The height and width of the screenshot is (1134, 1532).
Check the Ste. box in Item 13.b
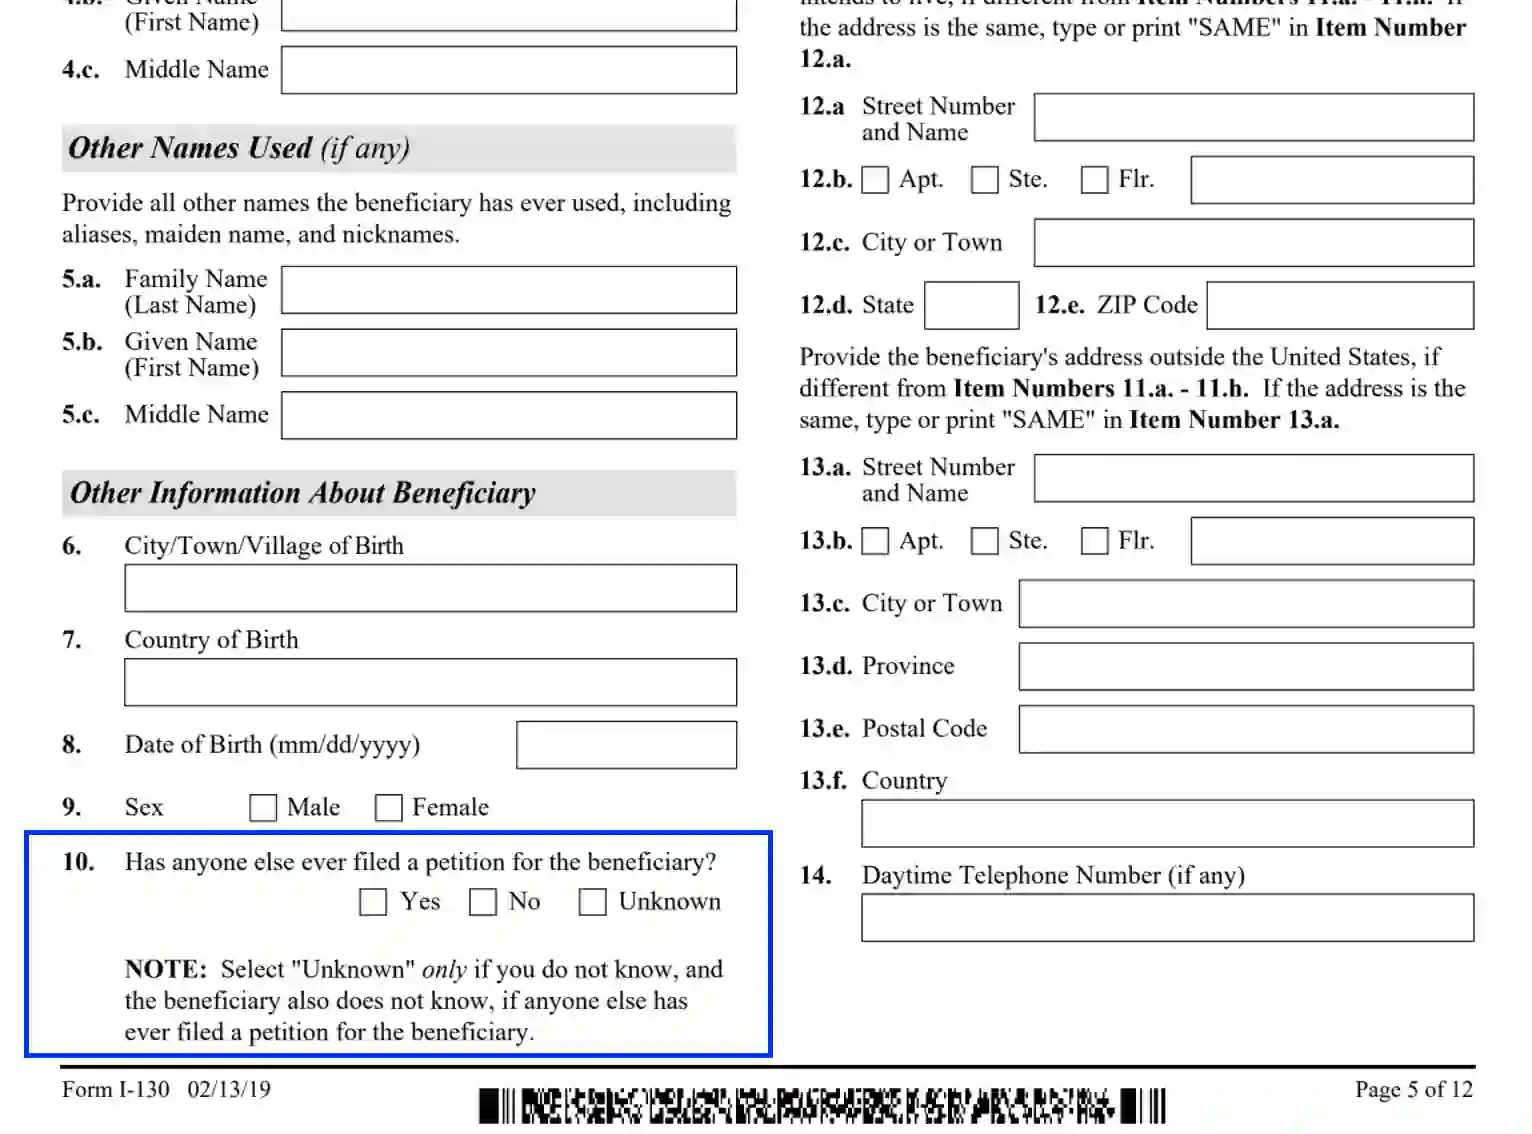pyautogui.click(x=984, y=541)
